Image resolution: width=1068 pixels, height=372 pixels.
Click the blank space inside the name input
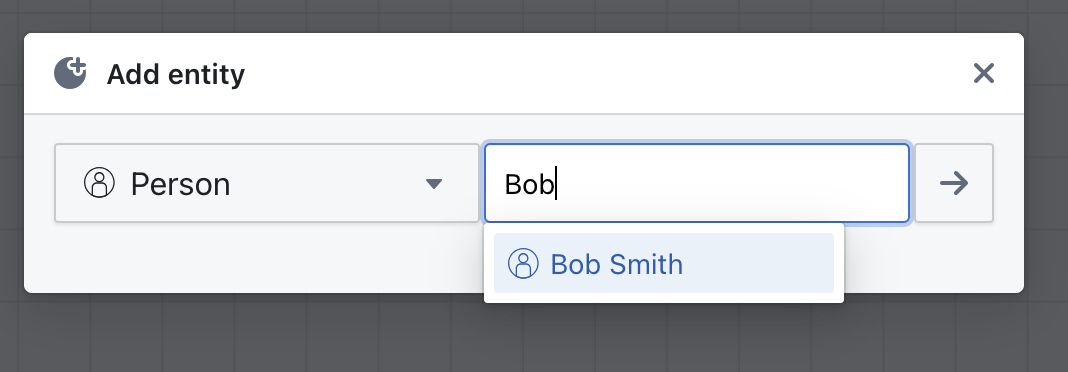pyautogui.click(x=736, y=183)
